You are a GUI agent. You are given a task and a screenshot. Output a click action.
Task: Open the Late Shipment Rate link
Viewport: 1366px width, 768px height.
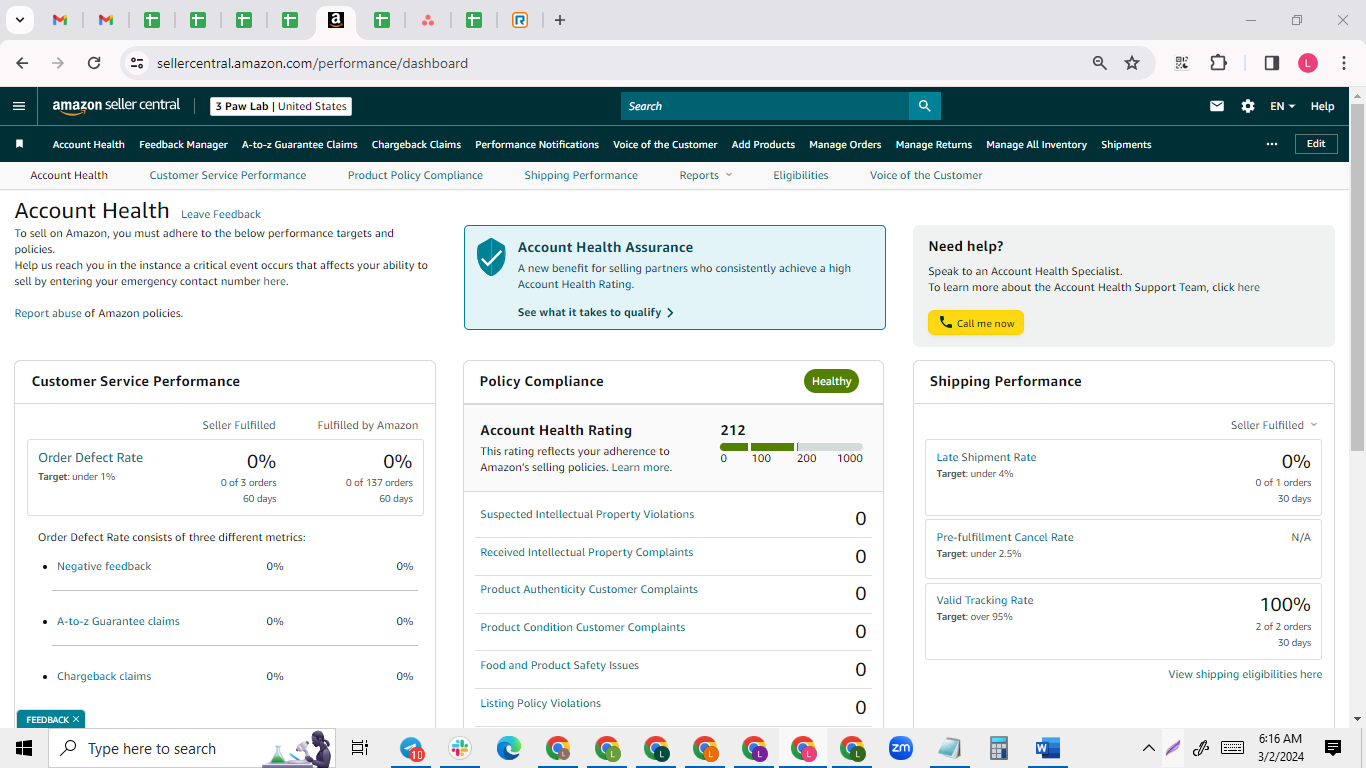pyautogui.click(x=986, y=457)
